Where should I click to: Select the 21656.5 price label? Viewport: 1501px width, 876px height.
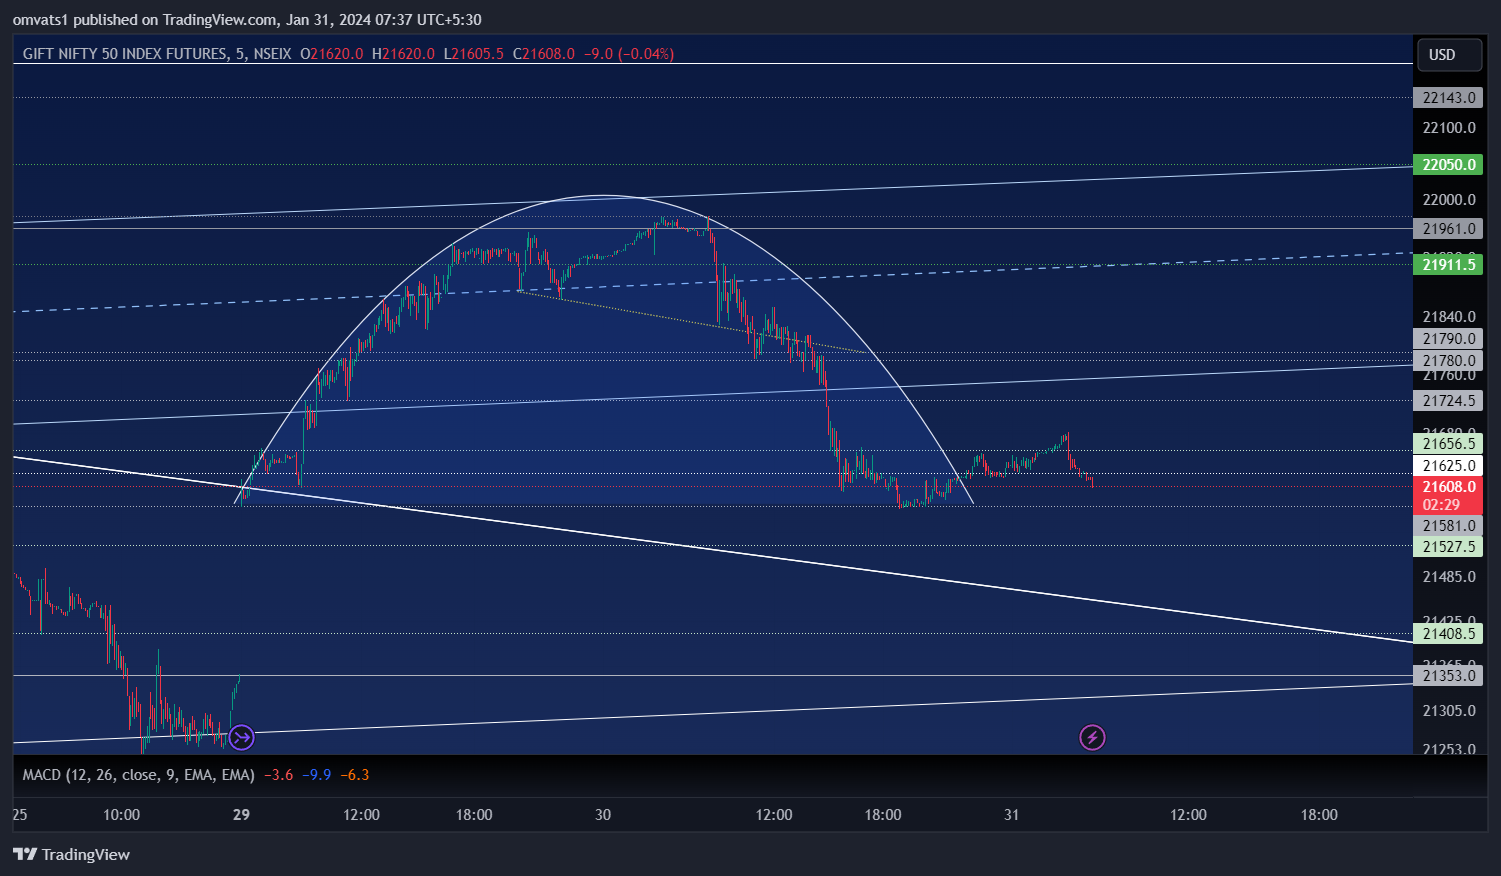1448,444
